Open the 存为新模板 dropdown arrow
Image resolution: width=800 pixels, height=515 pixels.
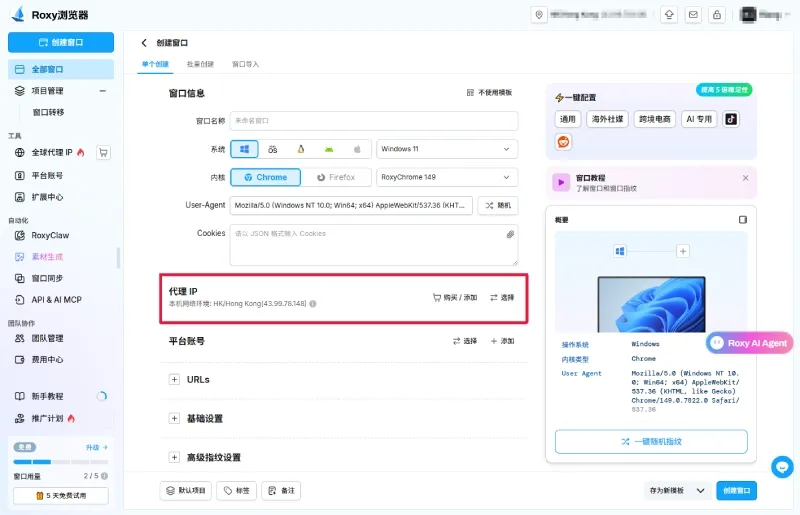coord(701,491)
